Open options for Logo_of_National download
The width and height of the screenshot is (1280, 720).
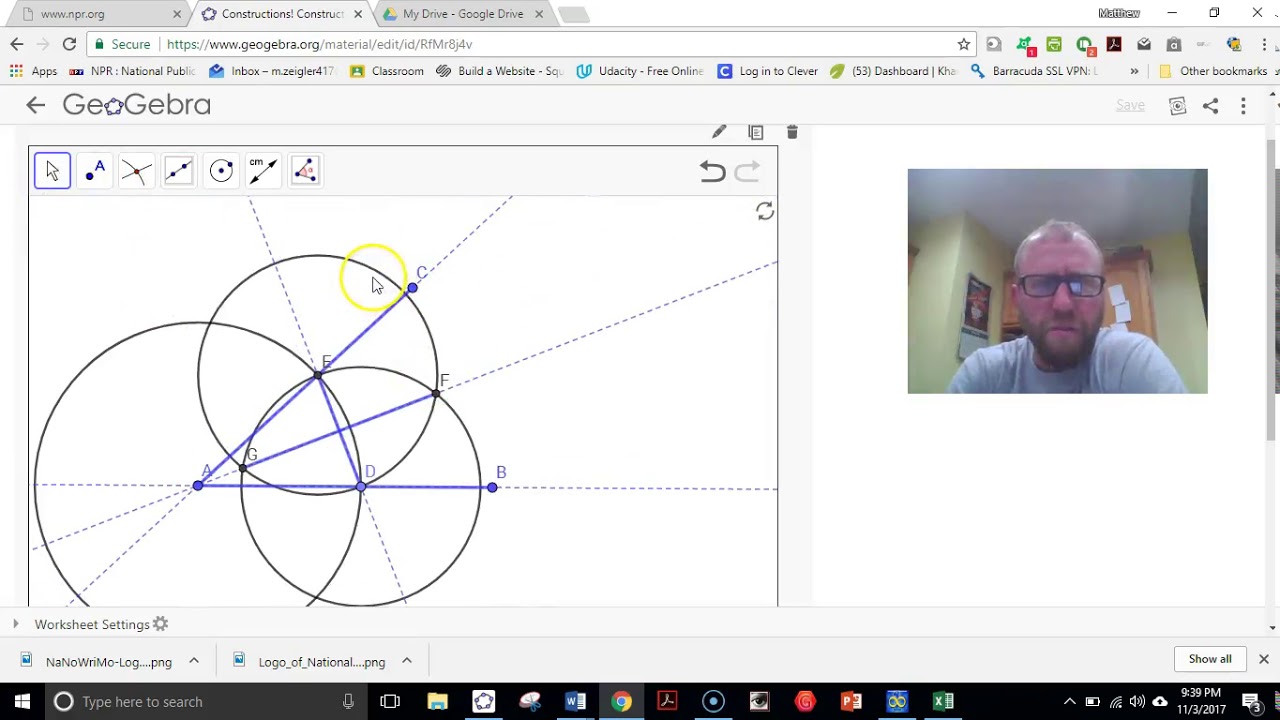click(407, 661)
